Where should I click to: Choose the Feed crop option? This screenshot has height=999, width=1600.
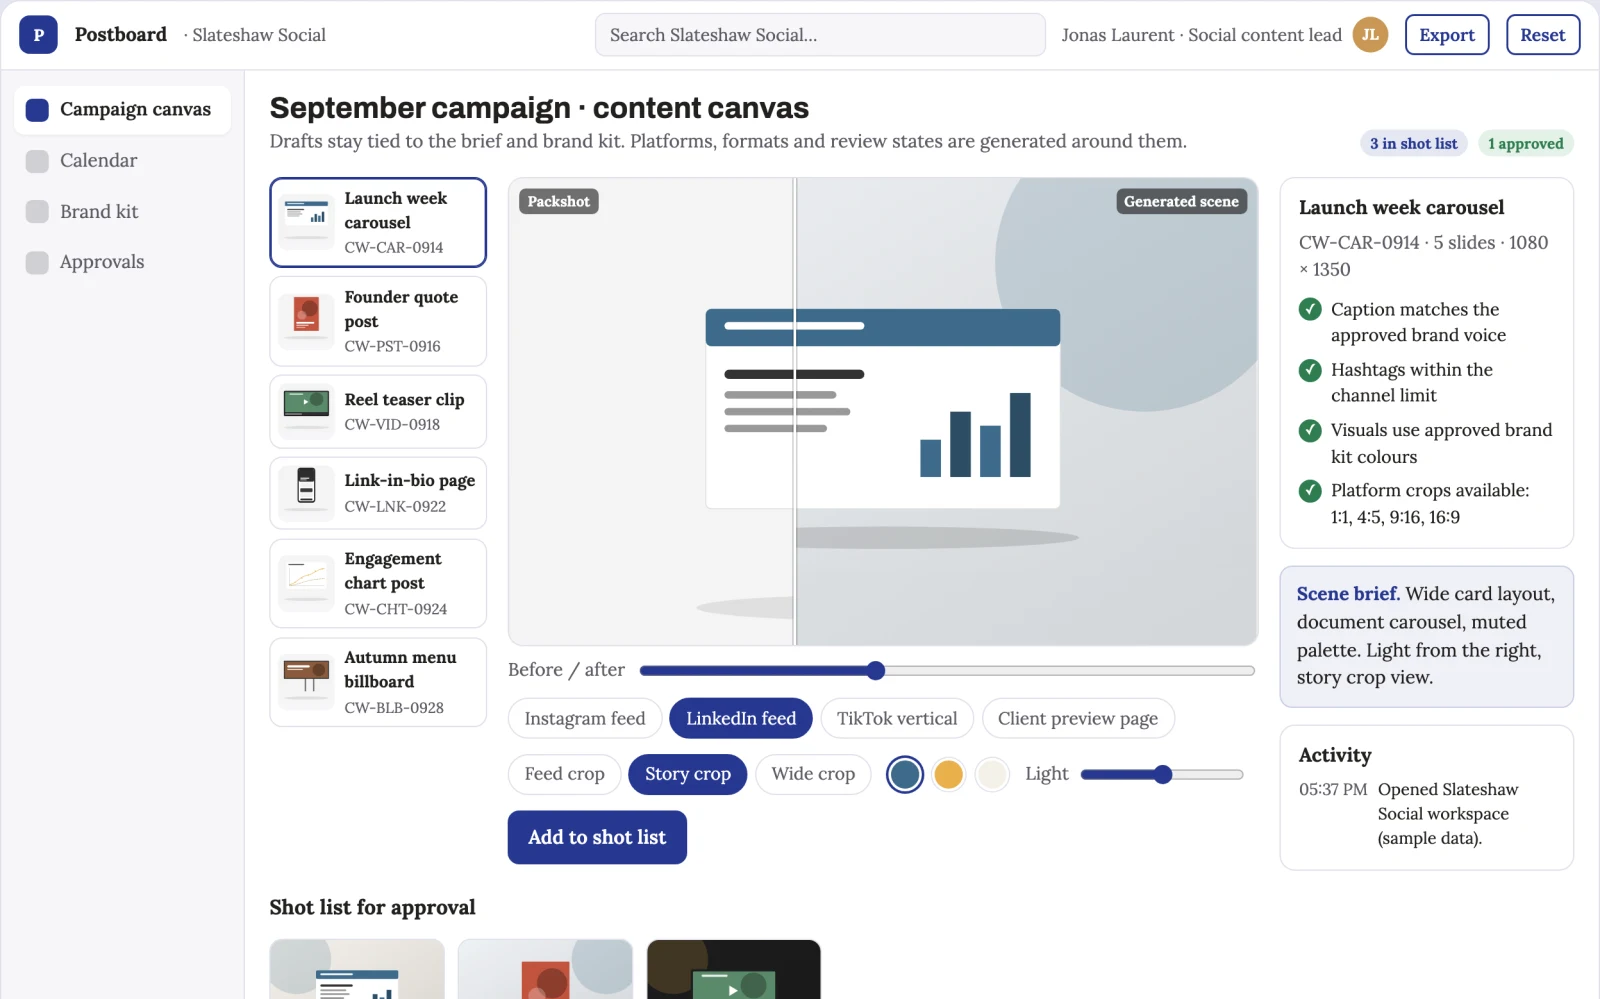(565, 774)
